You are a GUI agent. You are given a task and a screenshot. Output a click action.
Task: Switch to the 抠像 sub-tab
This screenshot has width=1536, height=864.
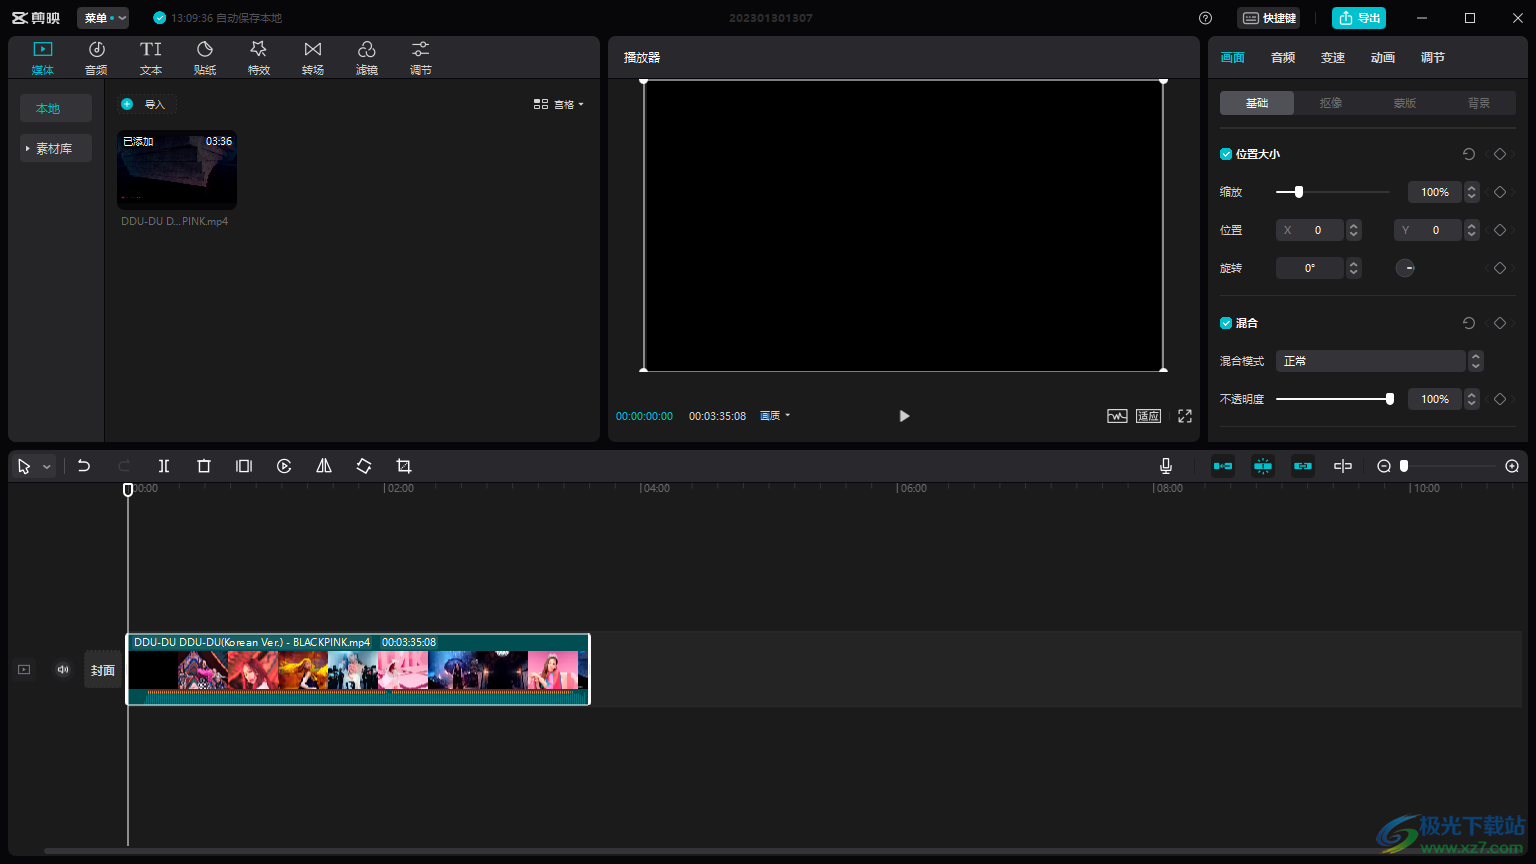tap(1331, 103)
